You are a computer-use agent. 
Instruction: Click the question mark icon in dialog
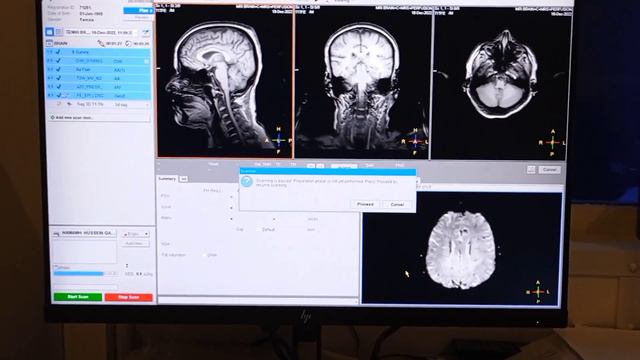coord(247,181)
